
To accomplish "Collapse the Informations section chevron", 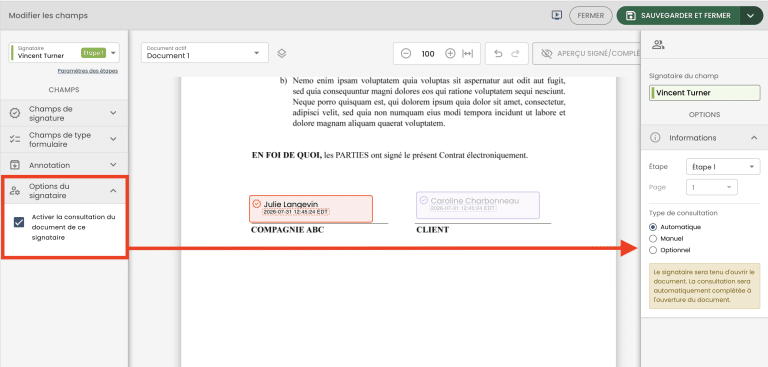I will (x=754, y=138).
